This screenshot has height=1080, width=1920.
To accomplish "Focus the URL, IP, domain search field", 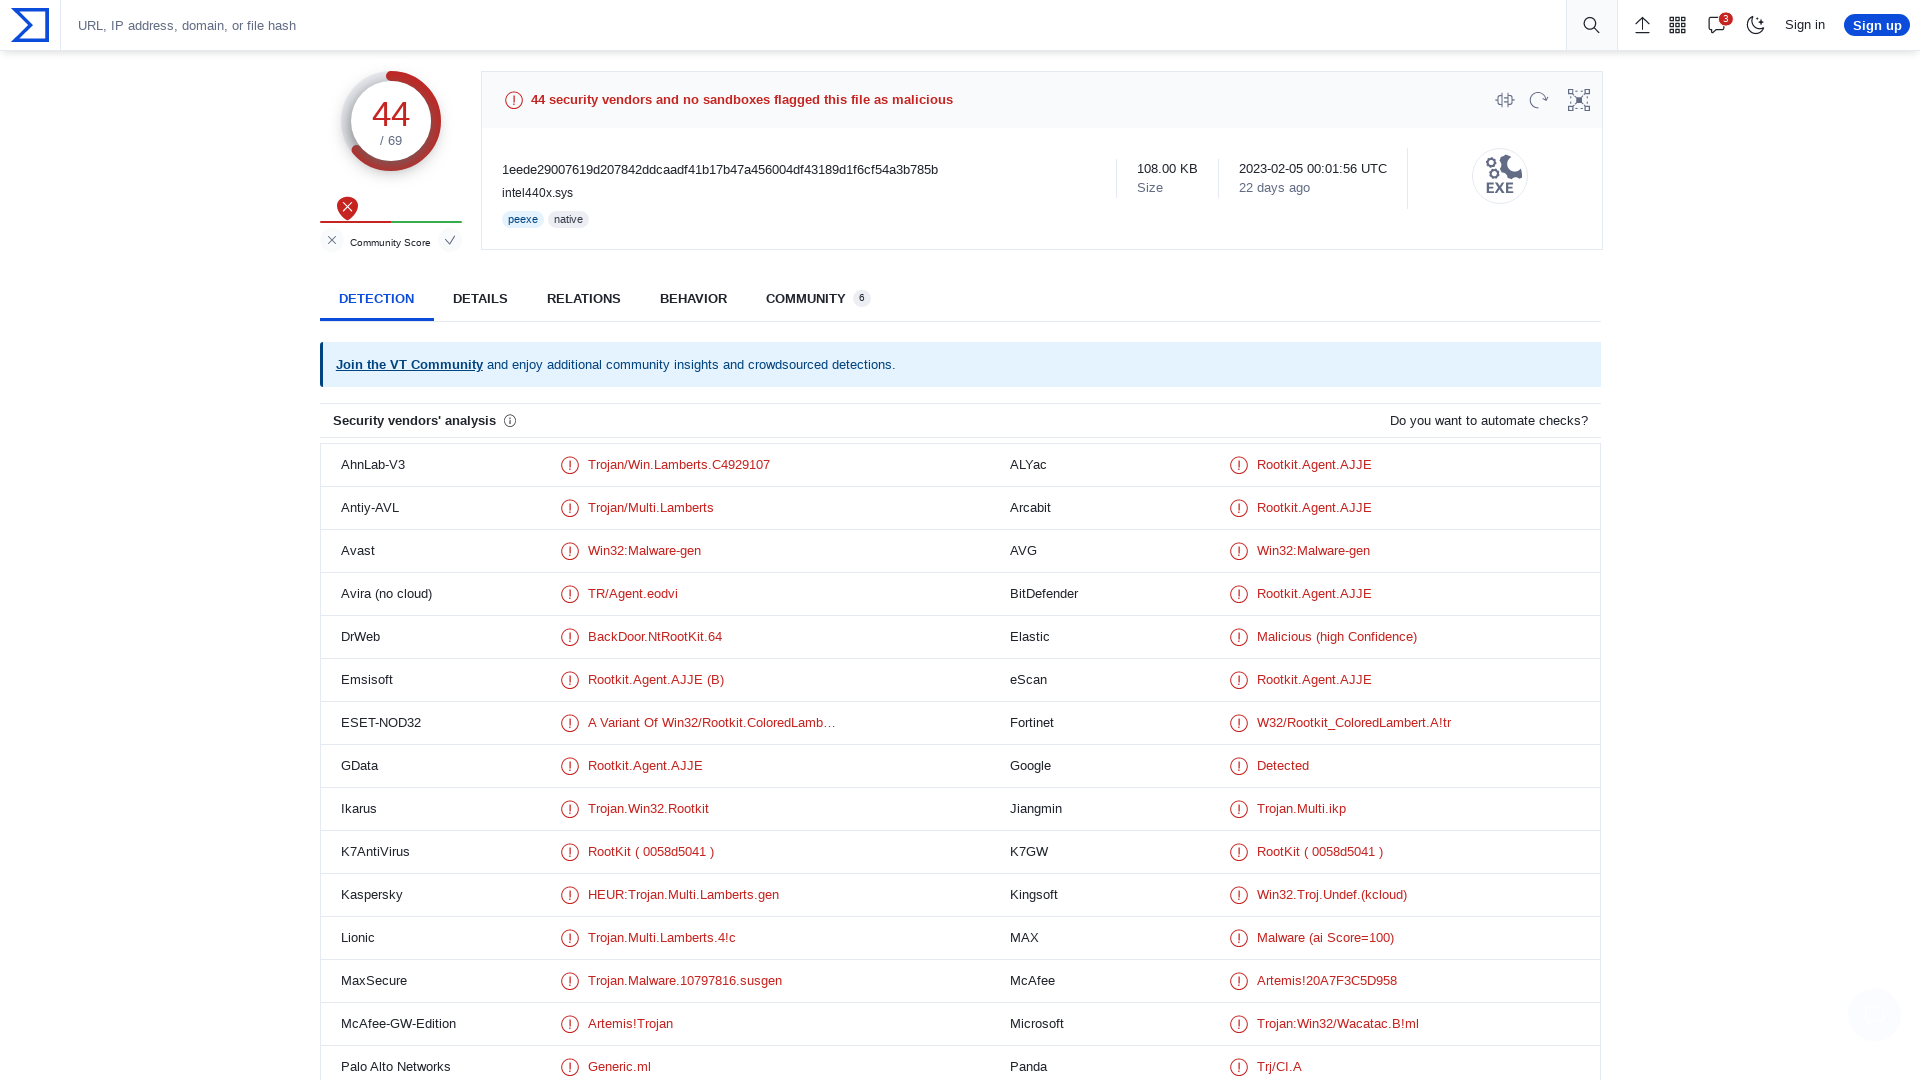I will 813,25.
